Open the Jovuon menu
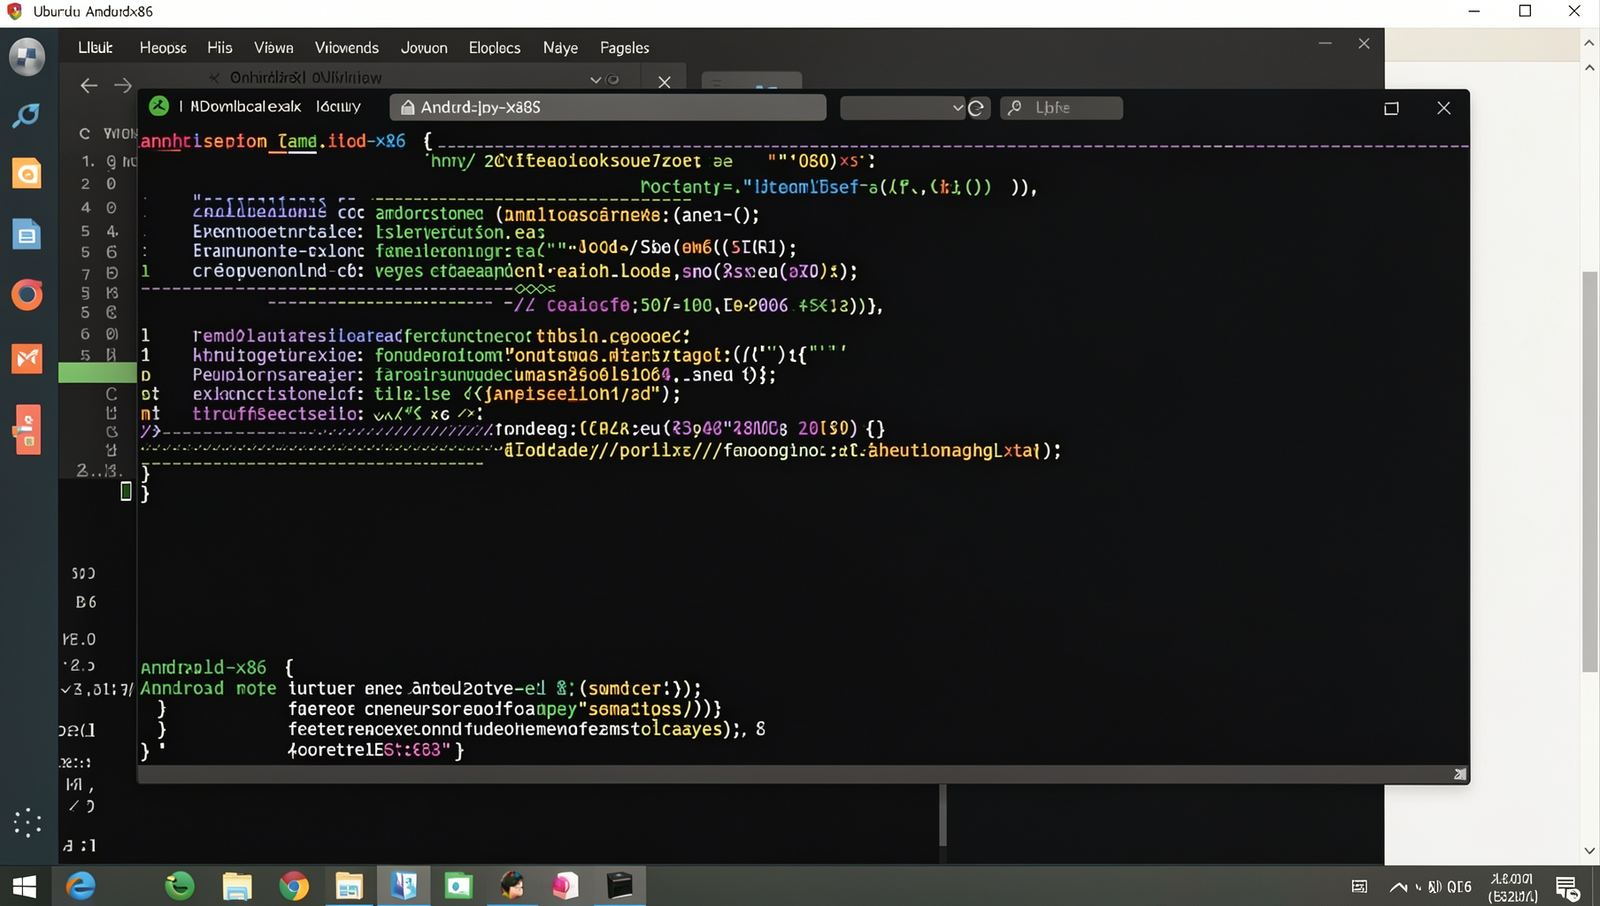1600x906 pixels. coord(424,47)
